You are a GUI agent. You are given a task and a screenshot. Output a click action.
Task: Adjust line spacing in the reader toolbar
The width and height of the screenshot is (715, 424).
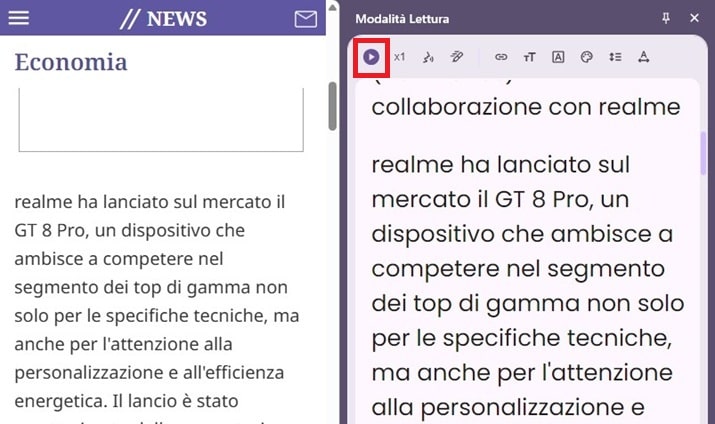pyautogui.click(x=615, y=57)
